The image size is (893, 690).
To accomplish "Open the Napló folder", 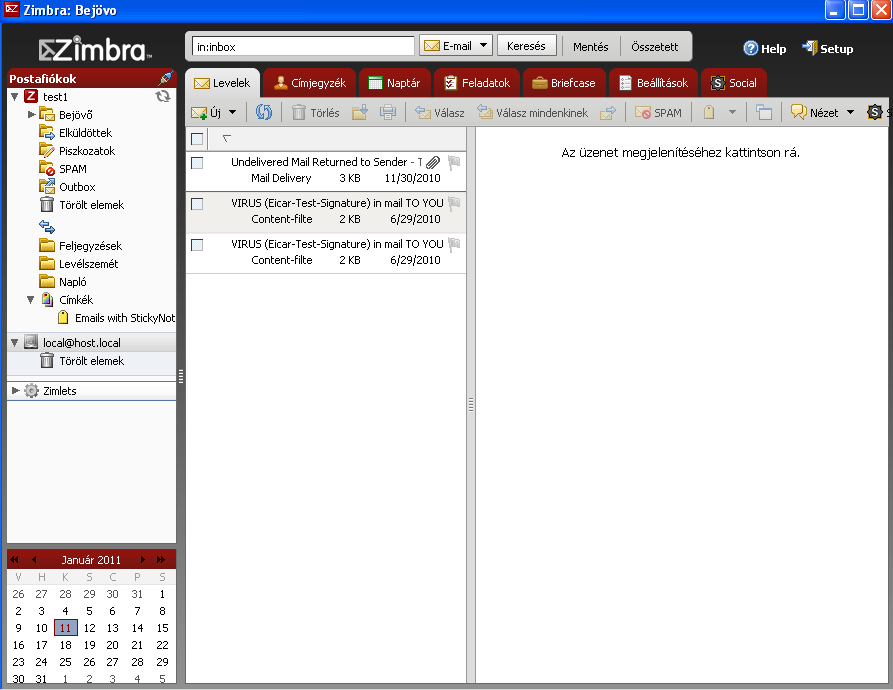I will [x=63, y=282].
